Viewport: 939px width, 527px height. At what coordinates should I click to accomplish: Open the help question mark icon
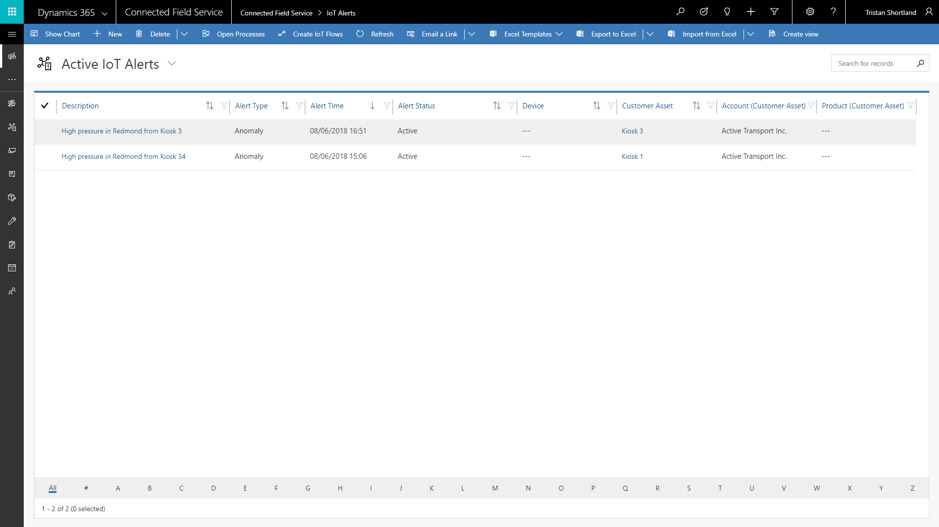pos(833,11)
